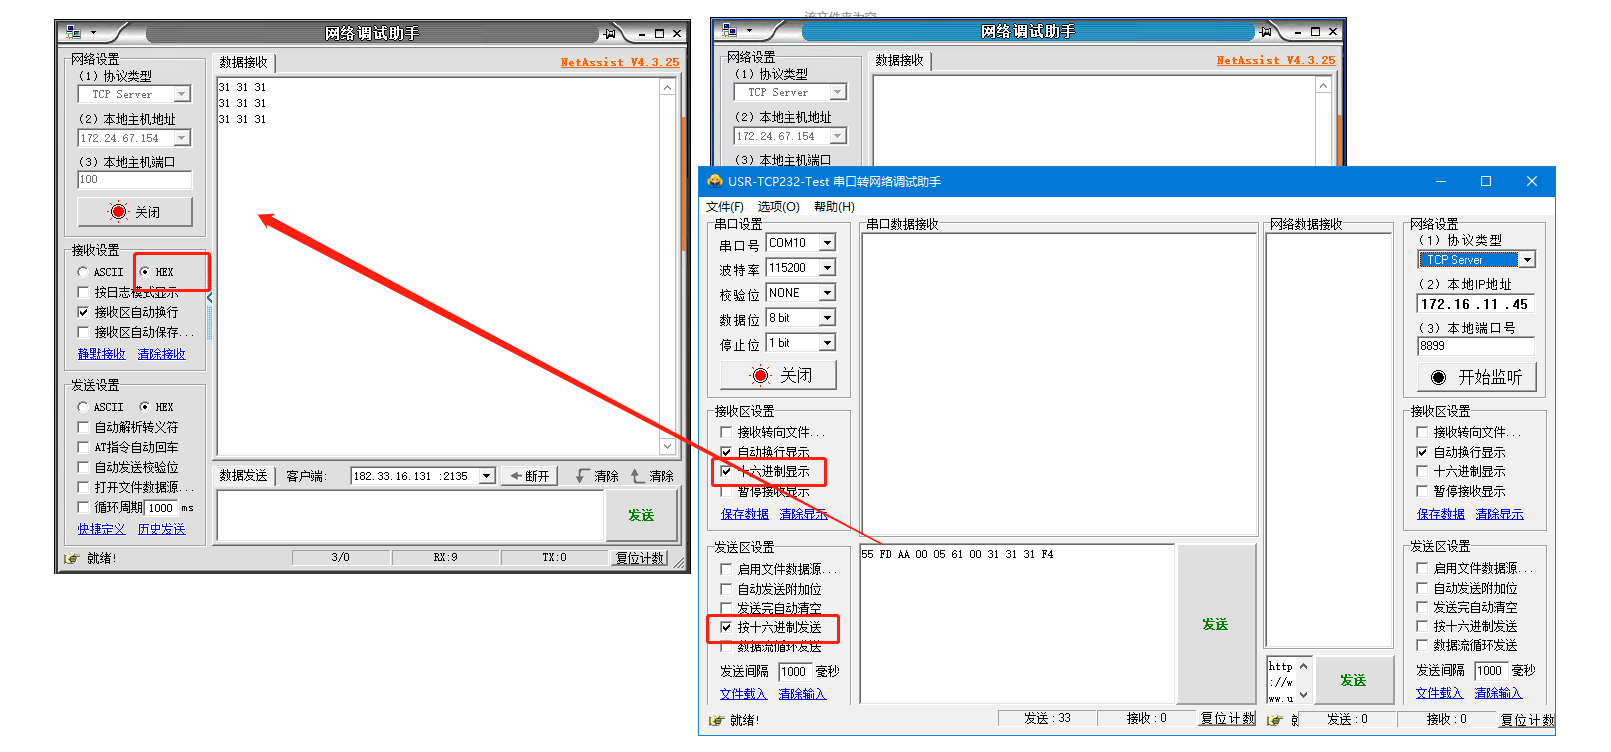Open the 协议类型 dropdown in left NetAssist
1611x752 pixels.
point(182,94)
